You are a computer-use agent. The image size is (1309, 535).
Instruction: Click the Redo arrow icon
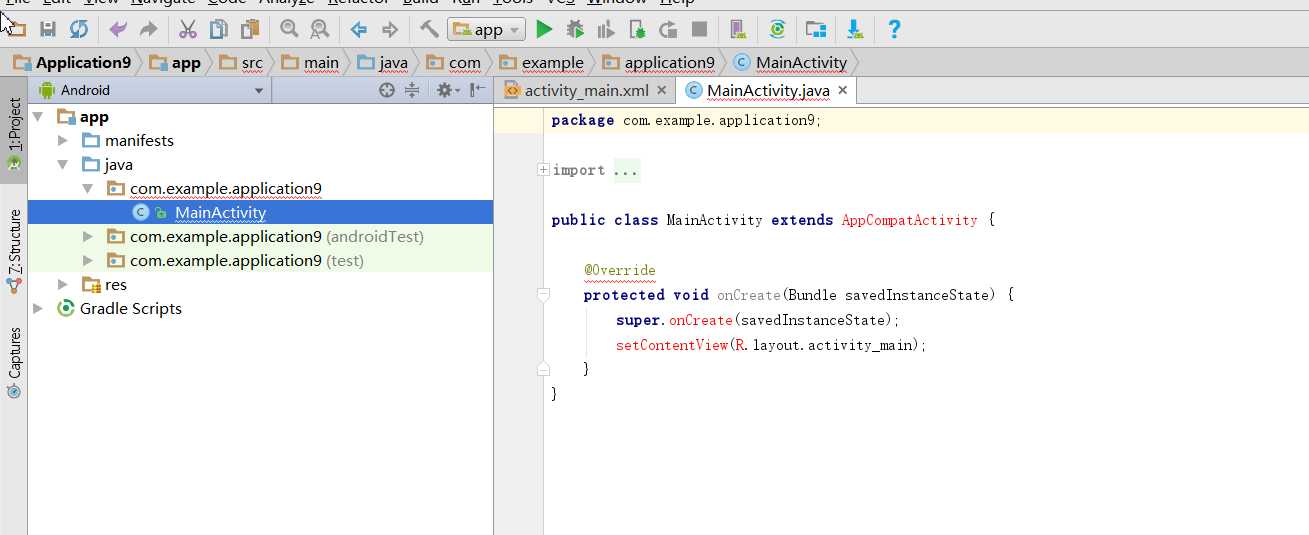tap(148, 29)
